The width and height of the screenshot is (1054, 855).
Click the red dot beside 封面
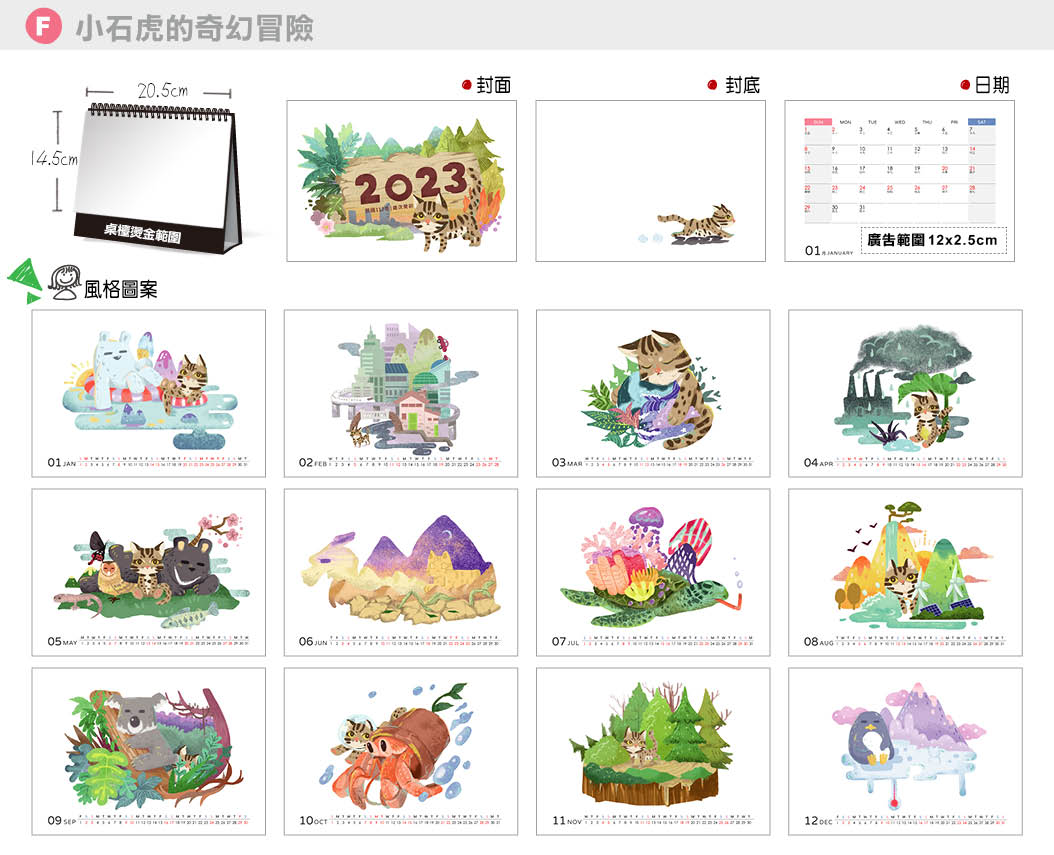[x=466, y=85]
